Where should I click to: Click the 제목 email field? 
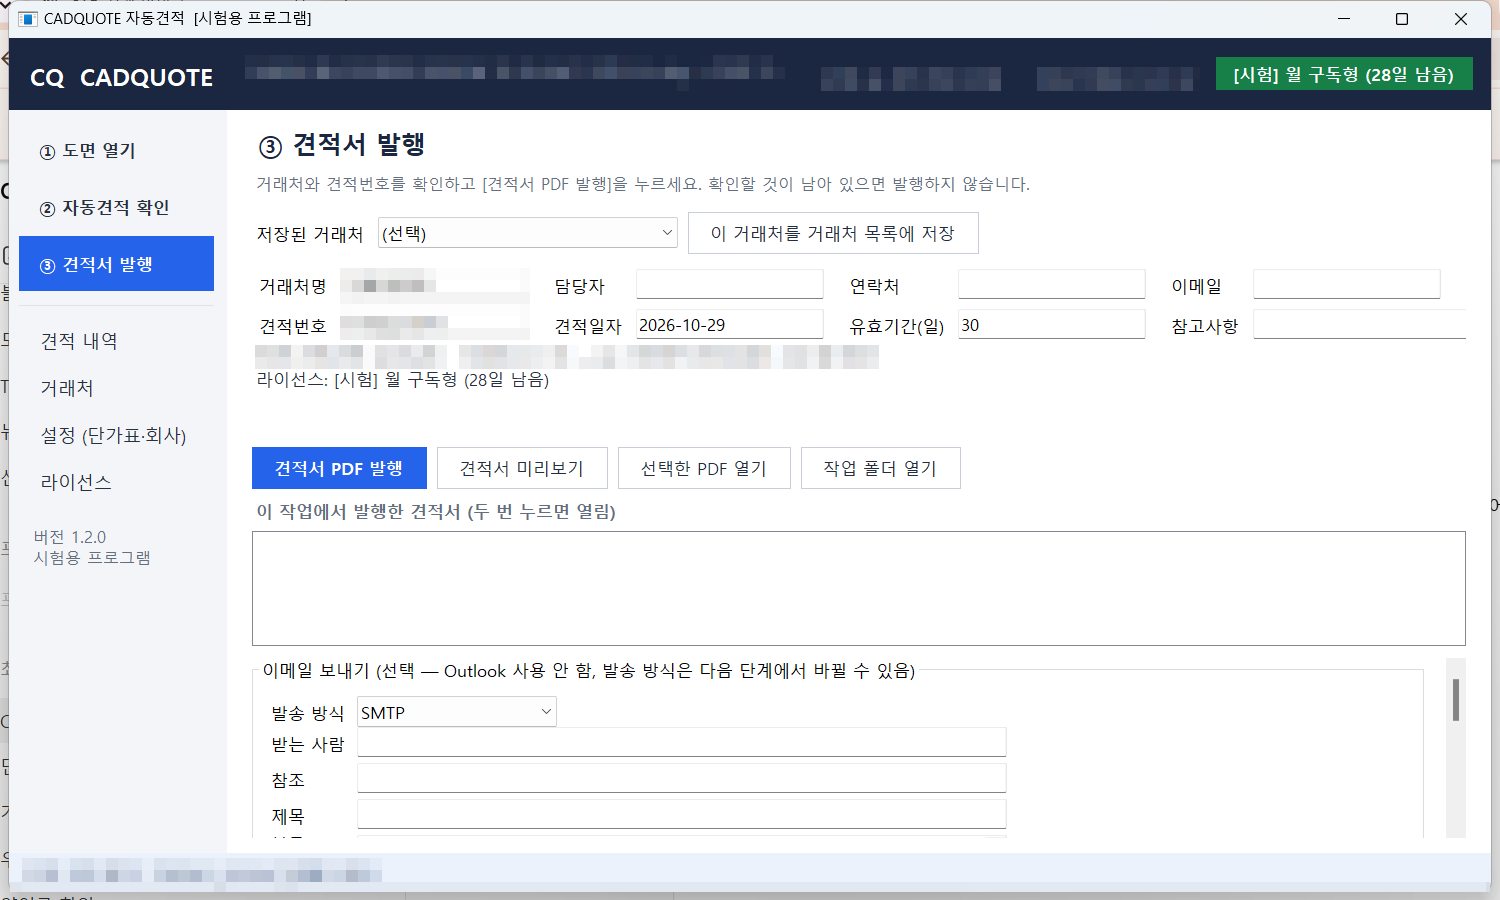tap(681, 815)
